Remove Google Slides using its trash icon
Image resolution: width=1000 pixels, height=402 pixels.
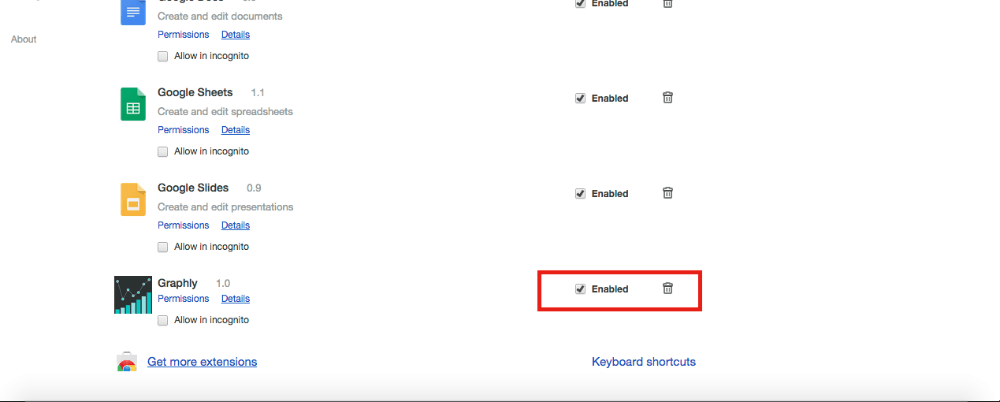667,193
